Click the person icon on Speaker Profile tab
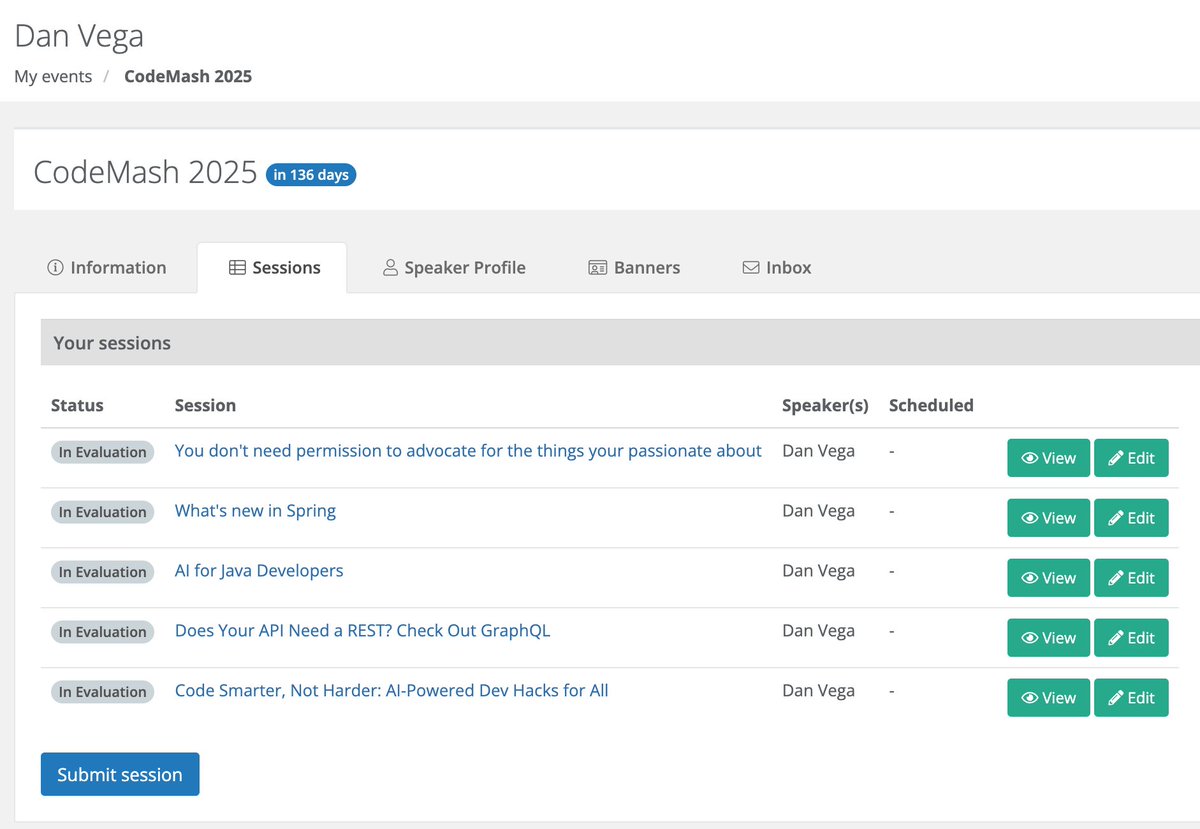Screen dimensions: 1200x829 pos(391,268)
